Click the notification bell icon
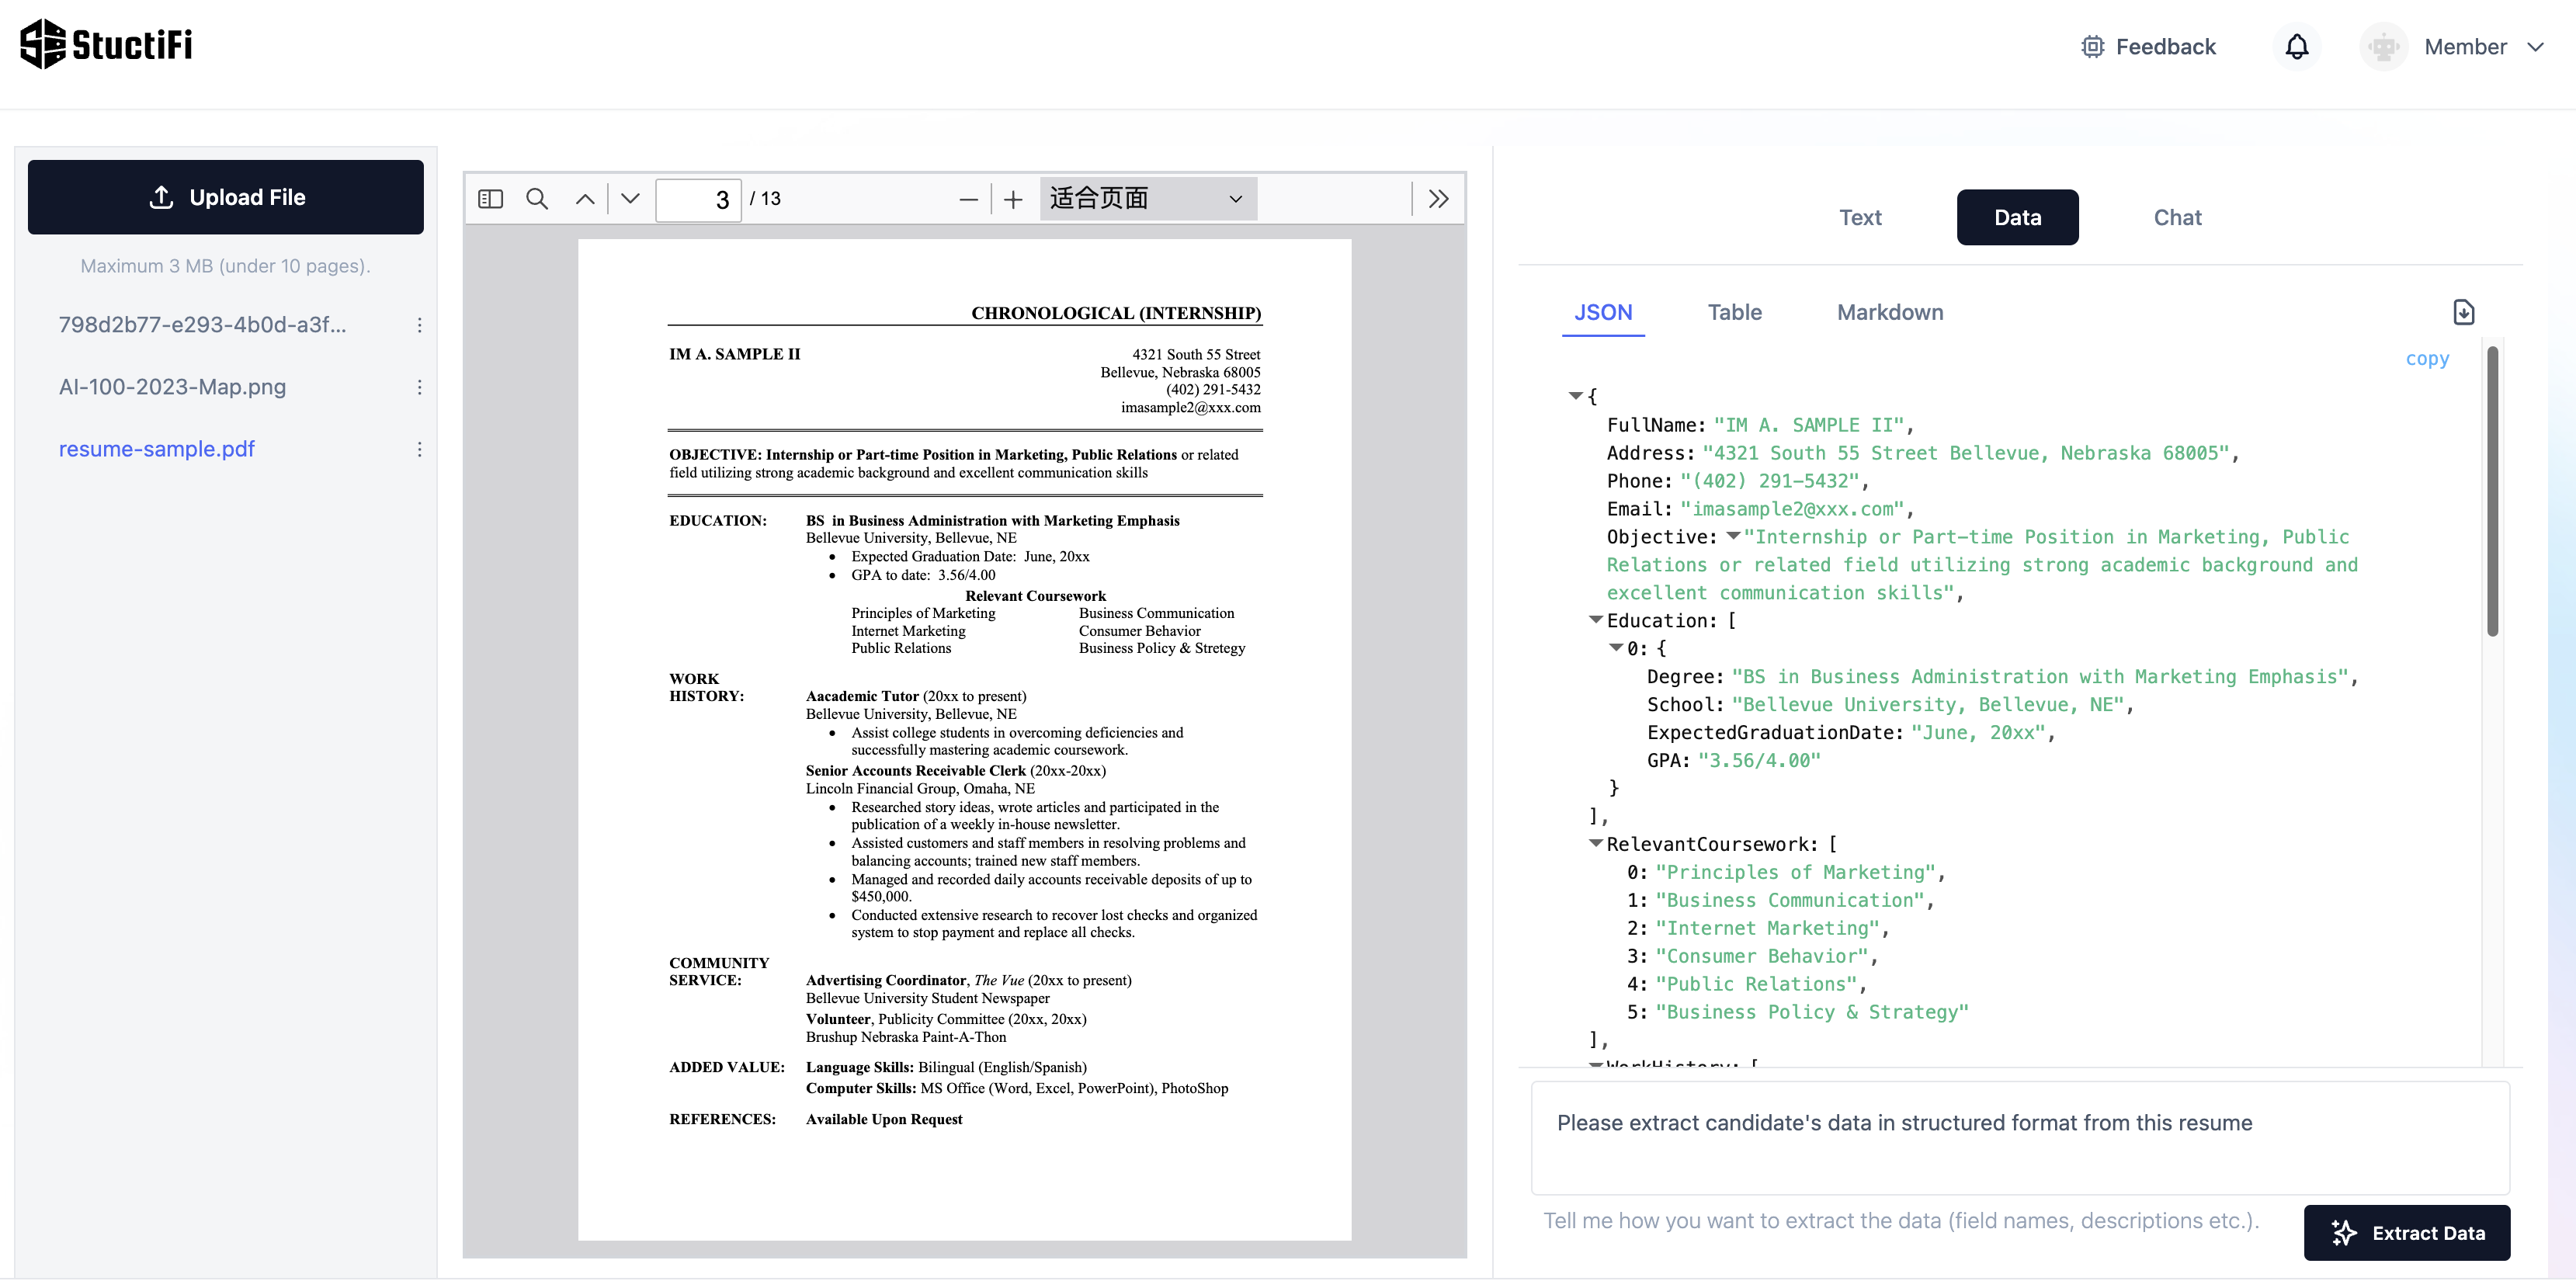This screenshot has width=2576, height=1281. point(2297,47)
